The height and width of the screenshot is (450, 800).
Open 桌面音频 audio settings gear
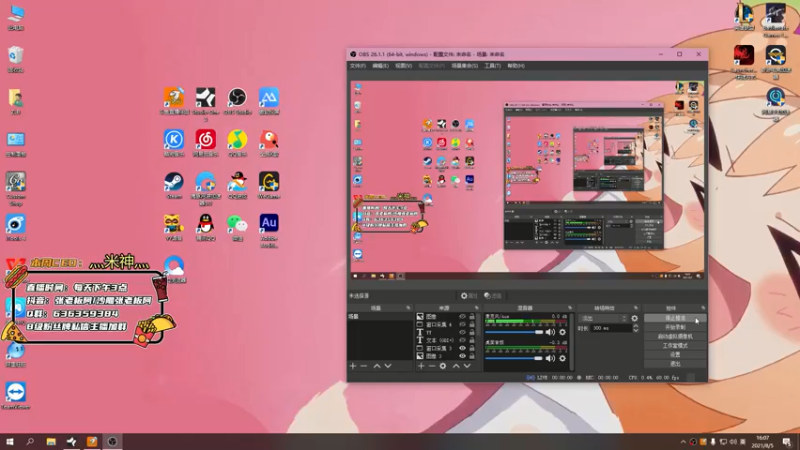(562, 358)
